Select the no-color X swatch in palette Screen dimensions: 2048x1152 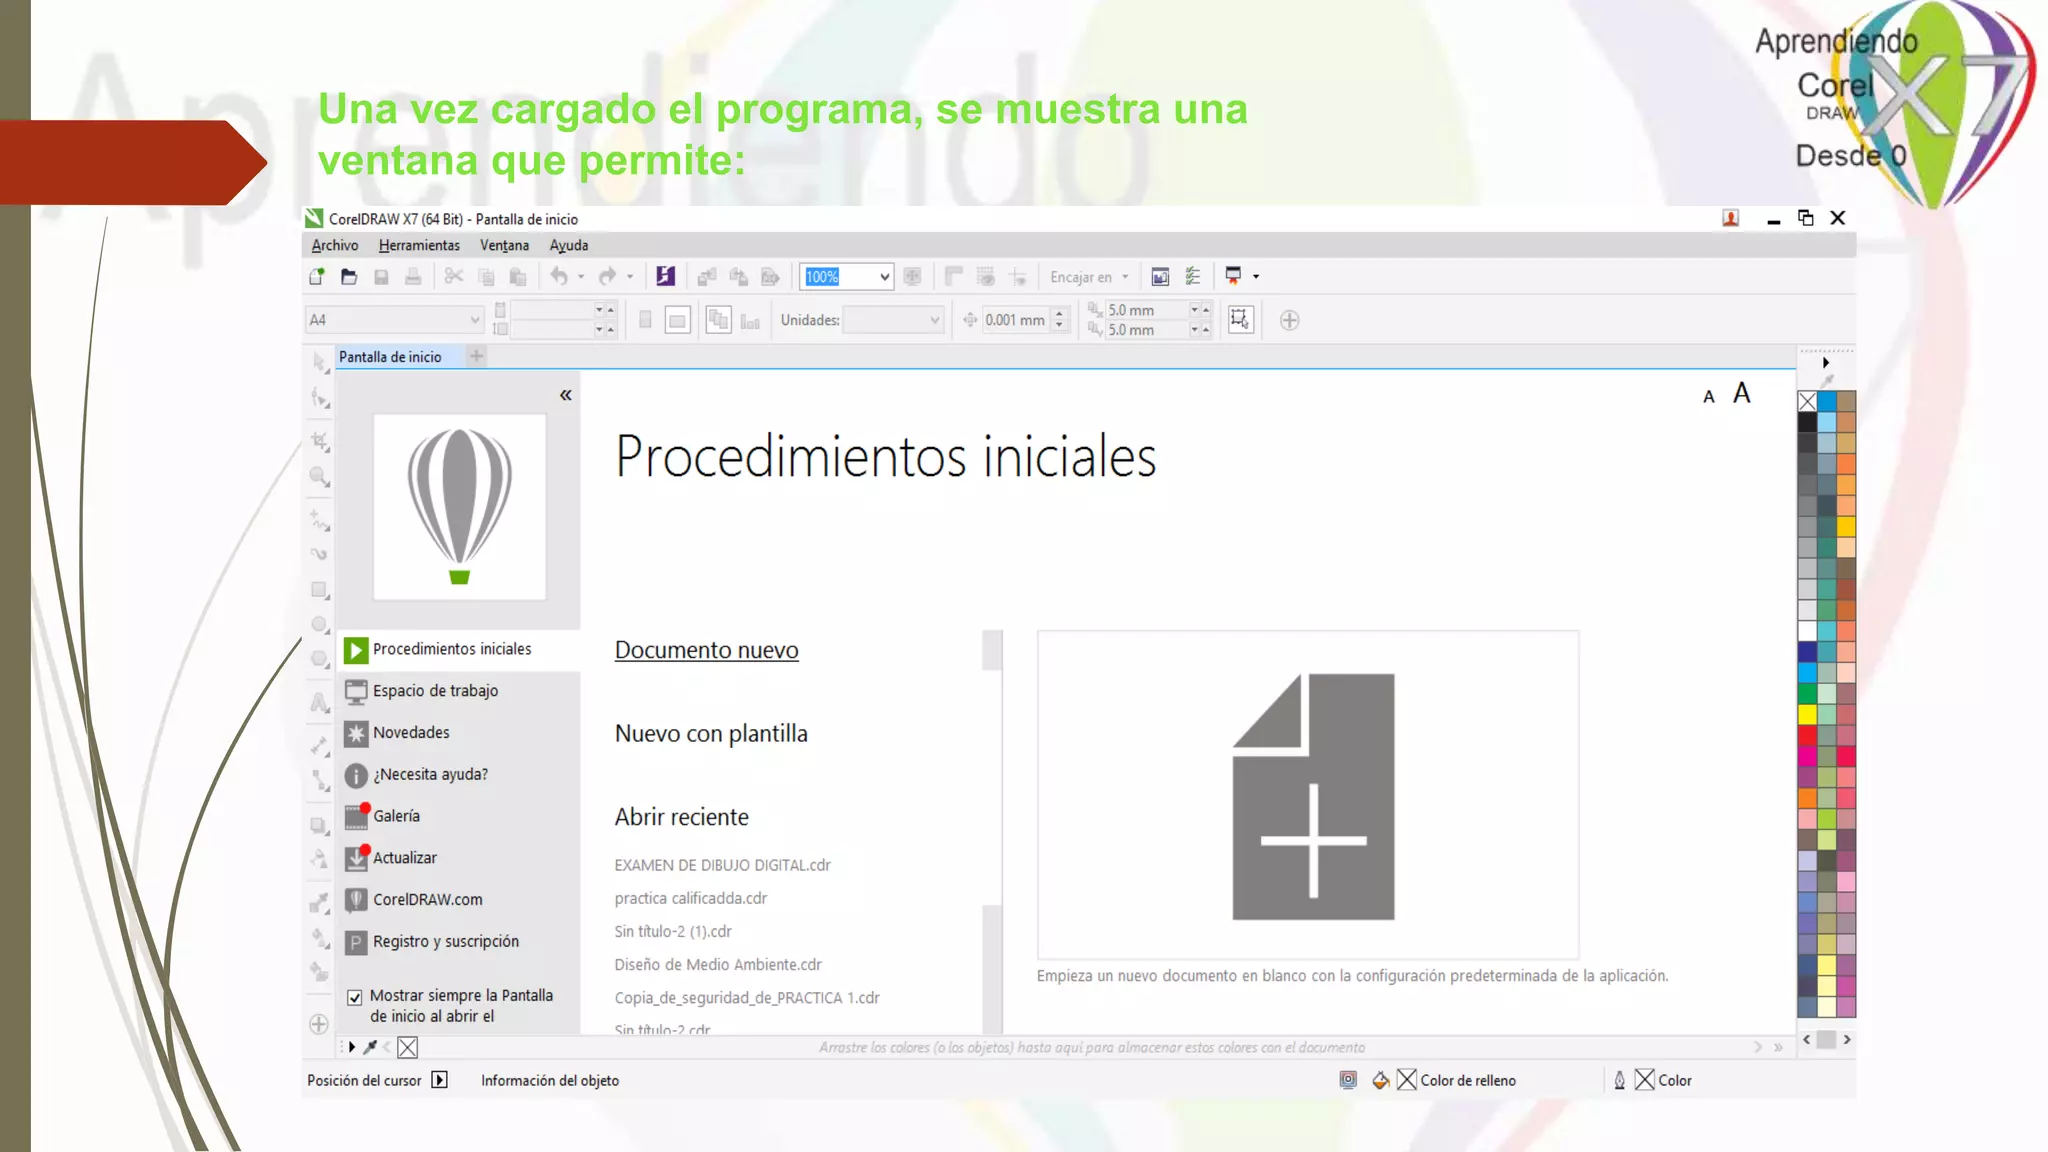1807,401
